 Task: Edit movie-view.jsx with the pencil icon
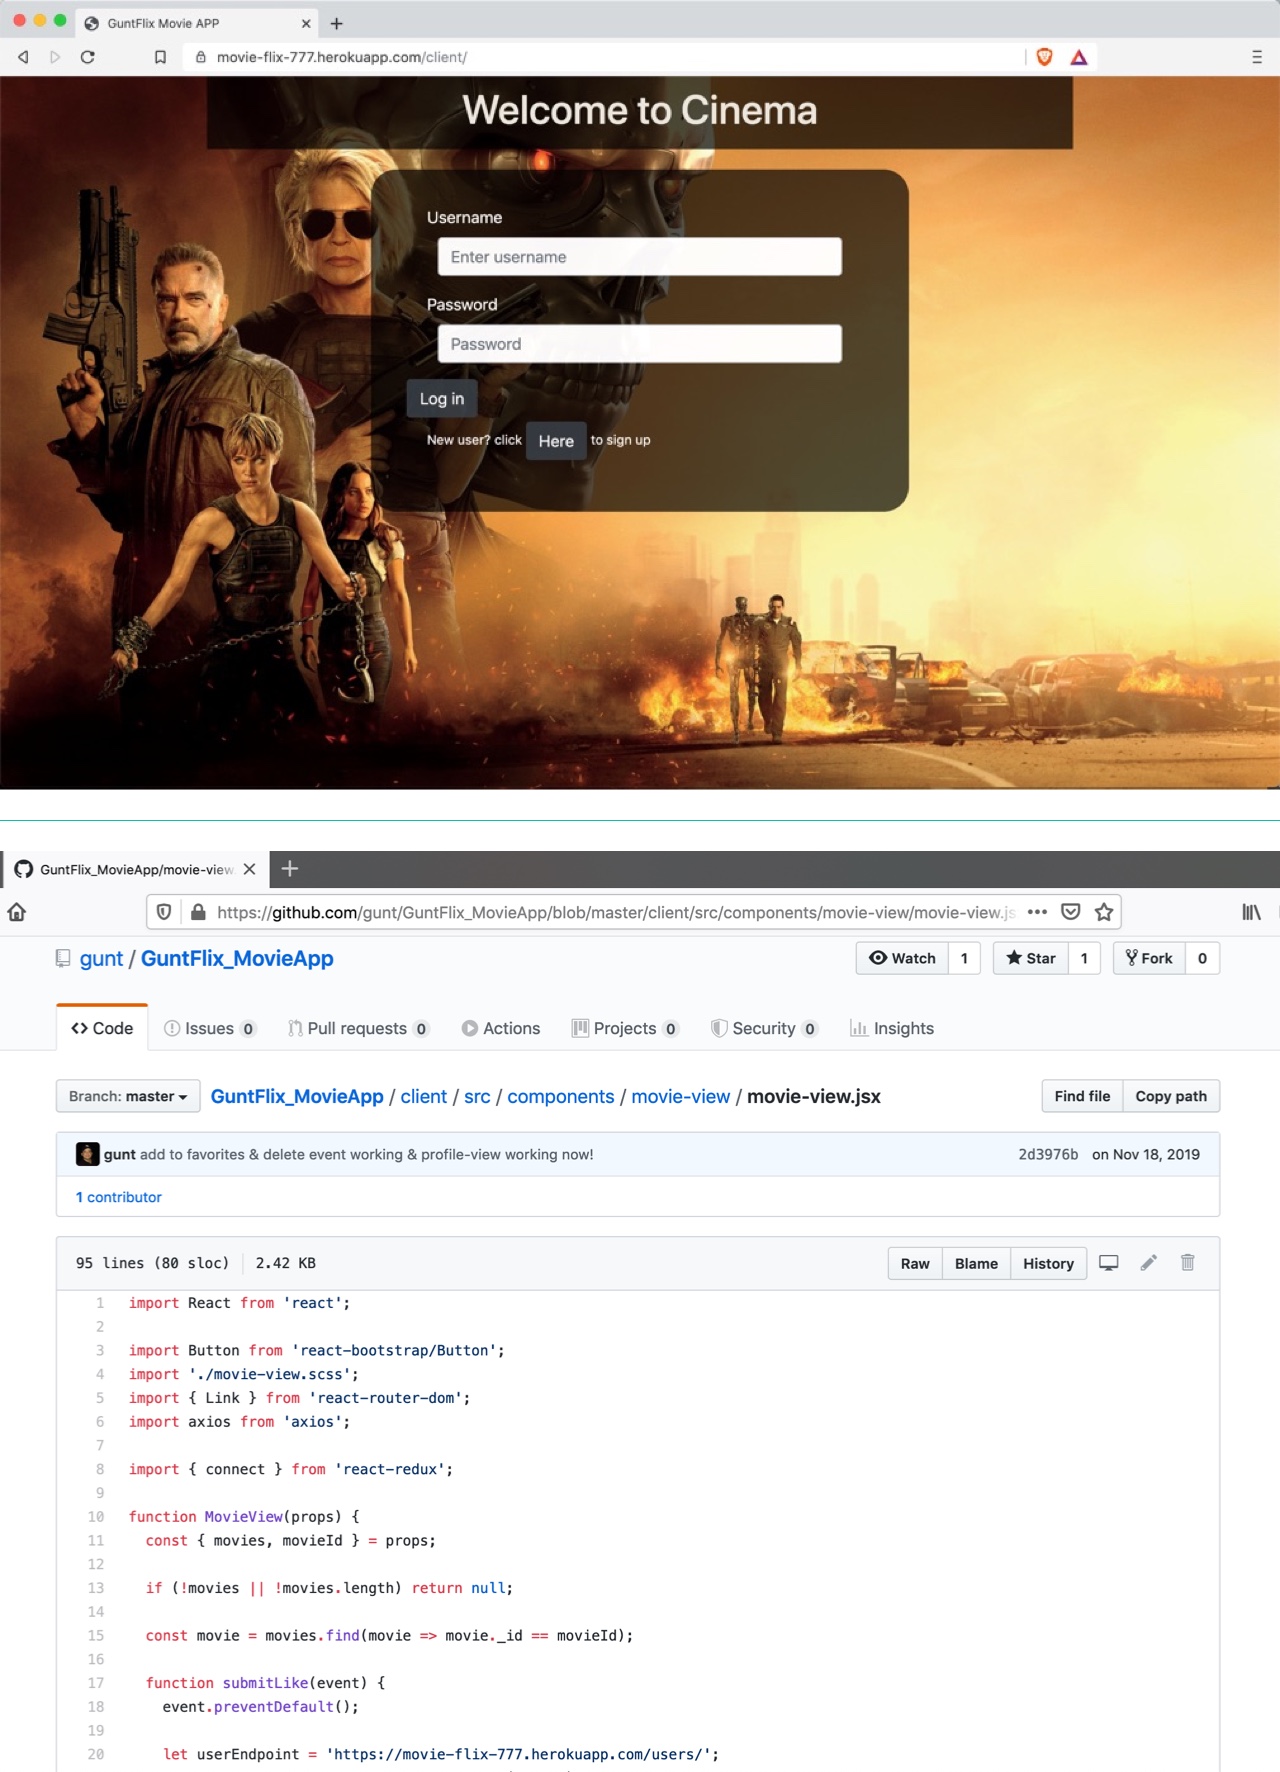(1149, 1263)
